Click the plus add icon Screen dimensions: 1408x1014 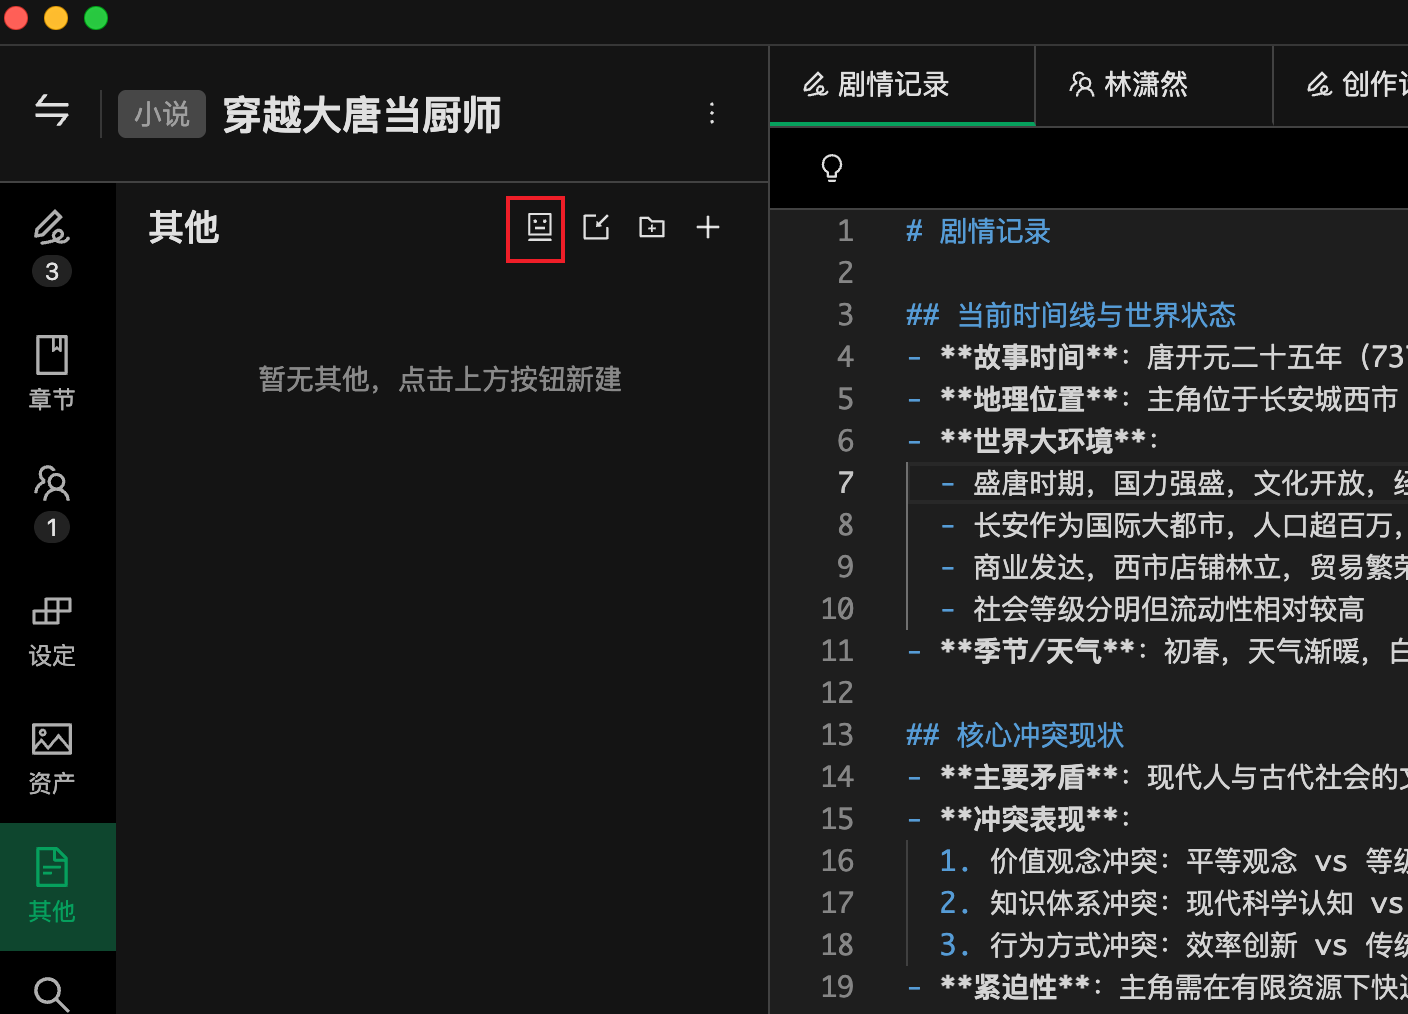pos(708,228)
